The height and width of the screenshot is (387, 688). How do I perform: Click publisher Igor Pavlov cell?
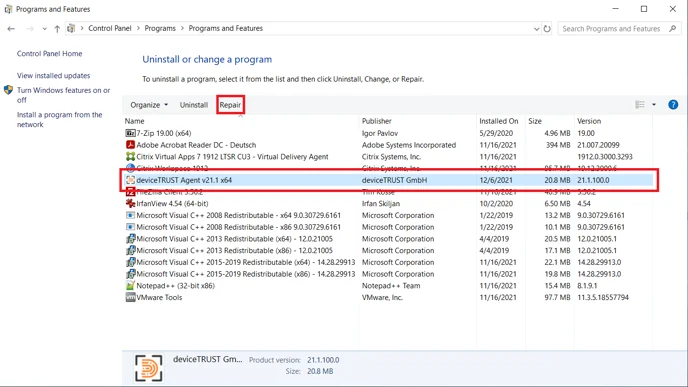pyautogui.click(x=379, y=133)
